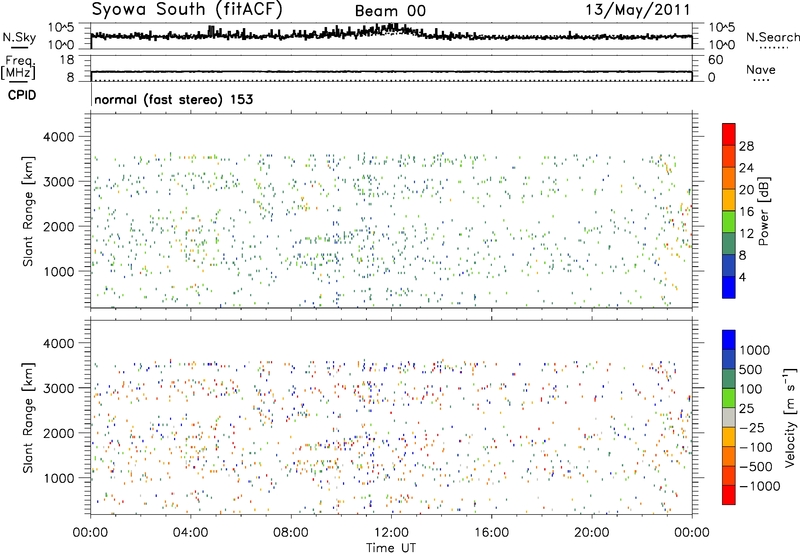Pick the yellow-orange 16-20 dB power segment
This screenshot has height=554, width=800.
click(x=729, y=200)
